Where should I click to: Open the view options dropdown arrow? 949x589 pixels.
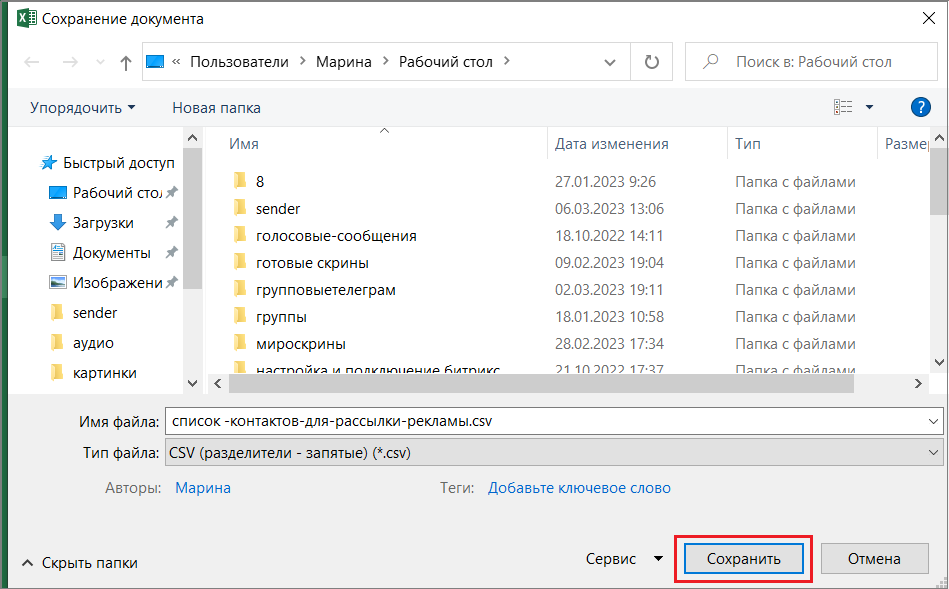point(869,107)
